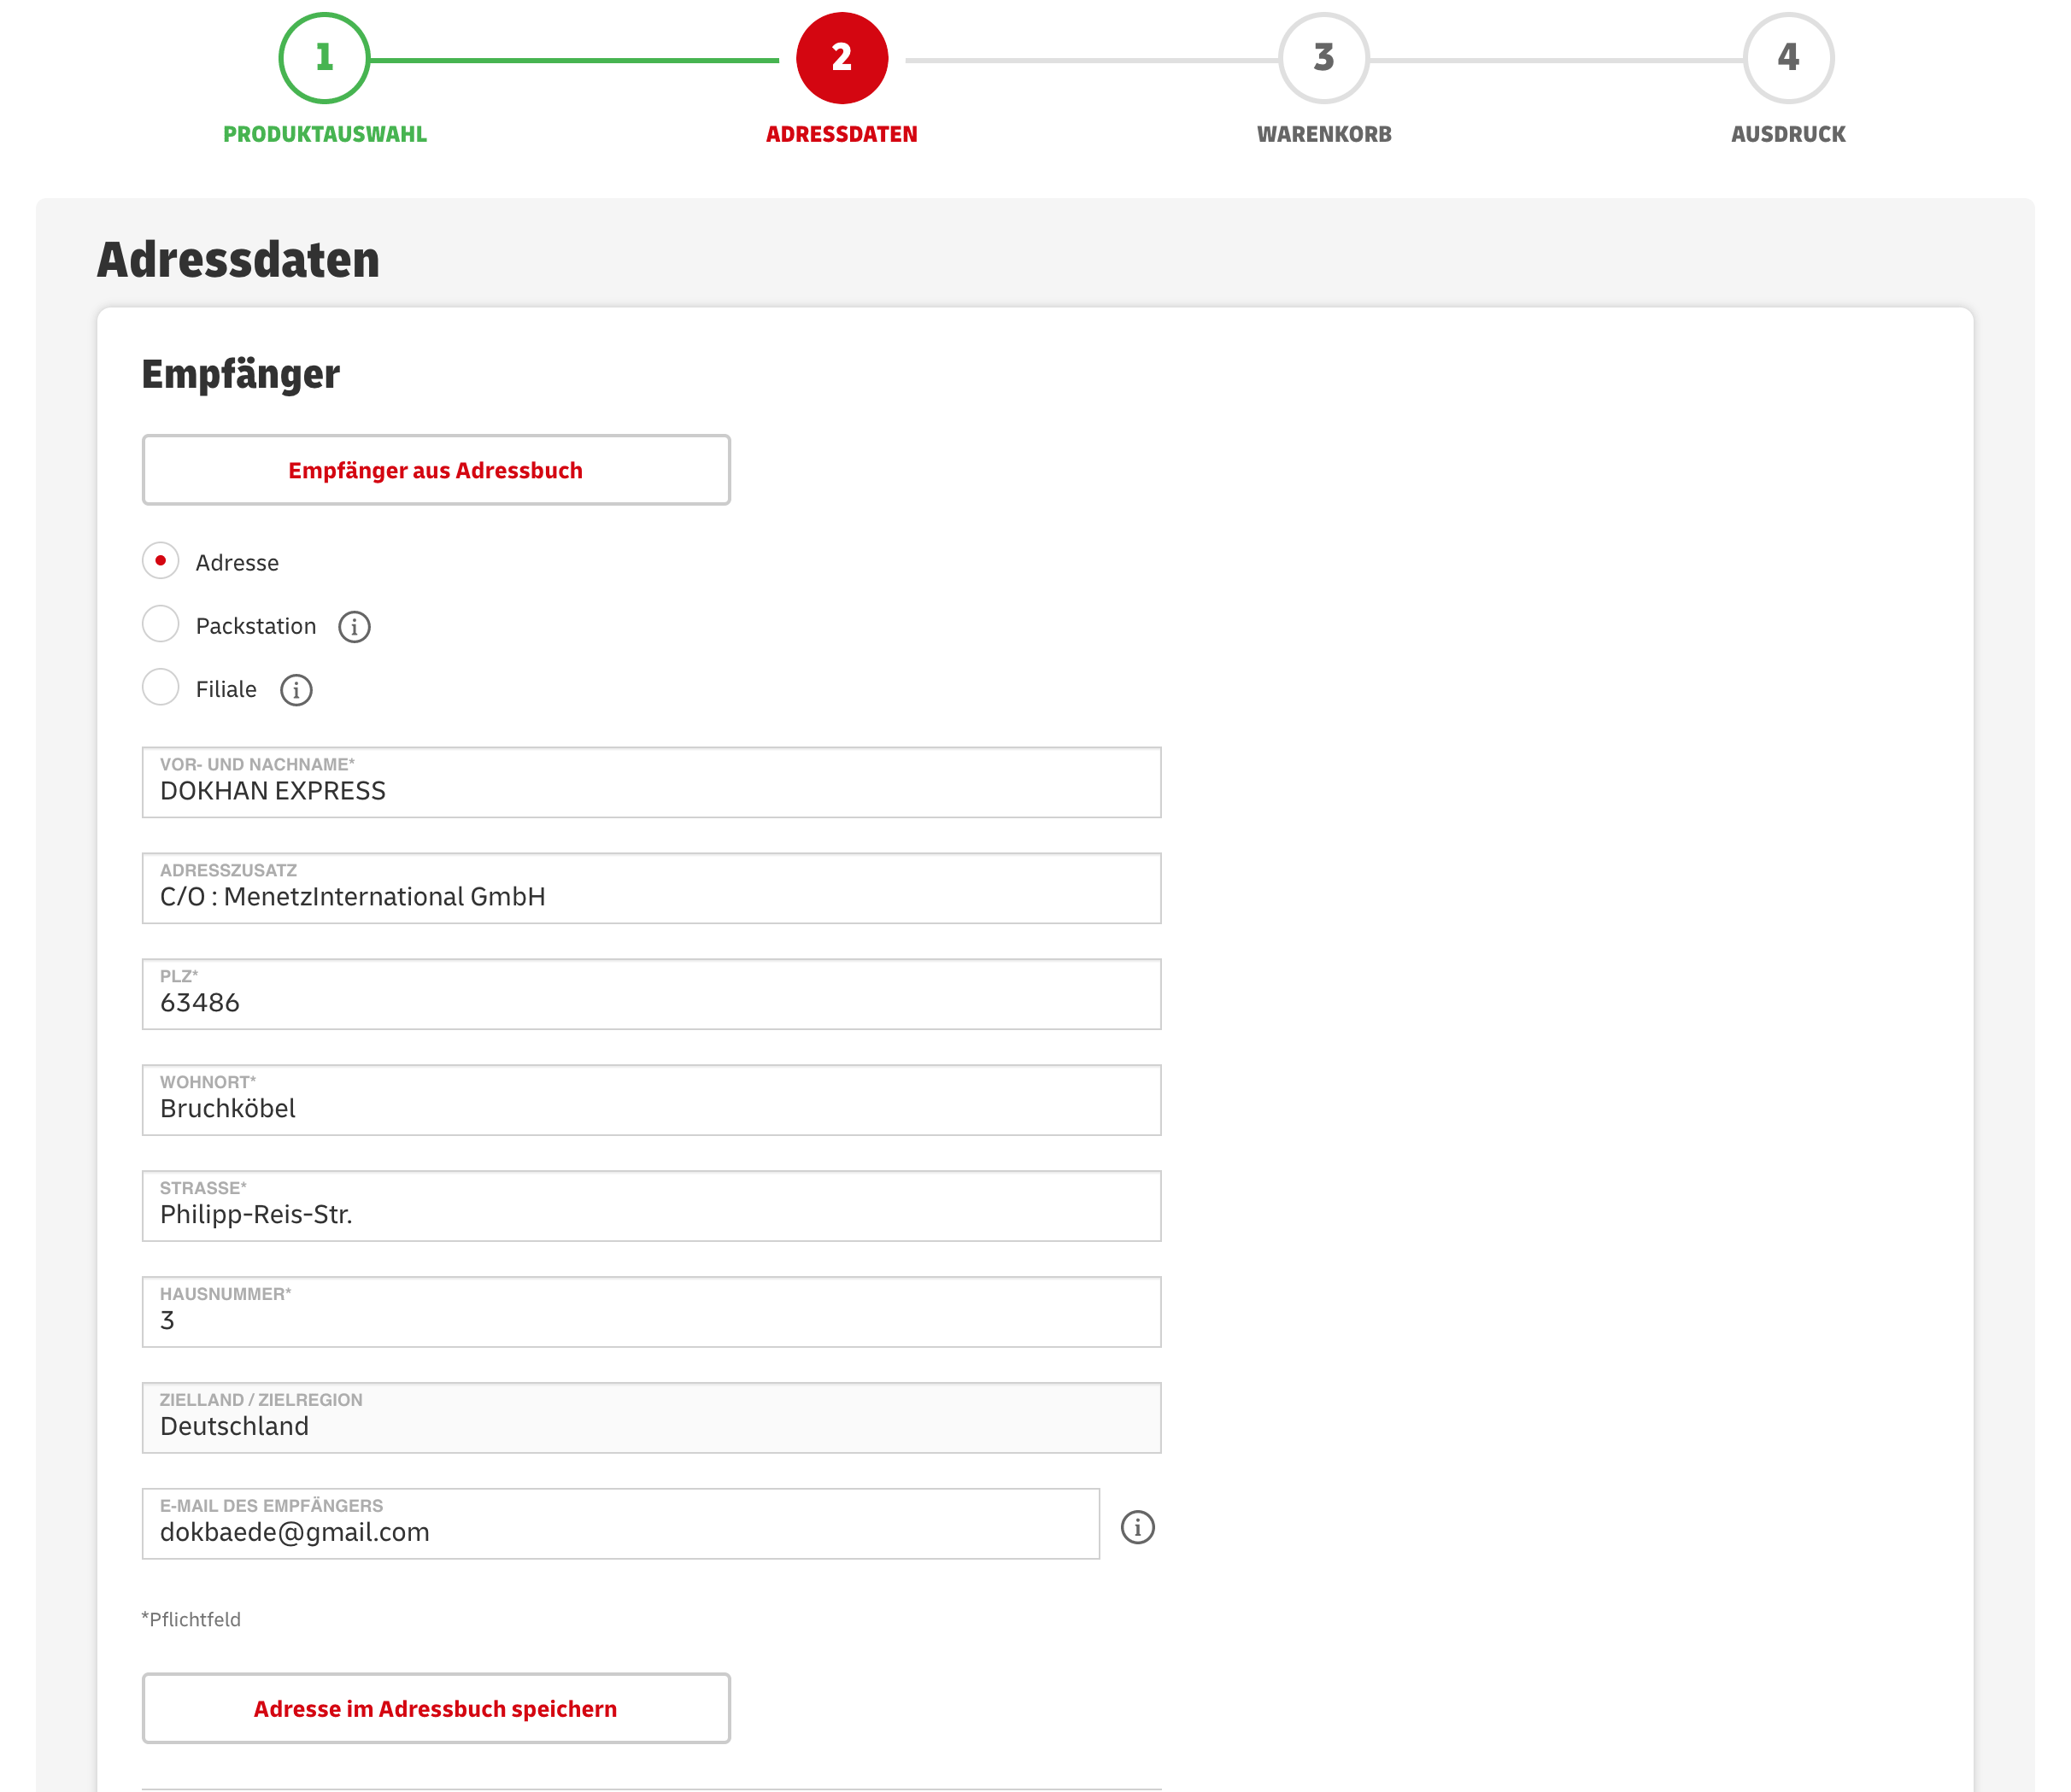Click the Packstation info icon
2071x1792 pixels.
click(354, 627)
